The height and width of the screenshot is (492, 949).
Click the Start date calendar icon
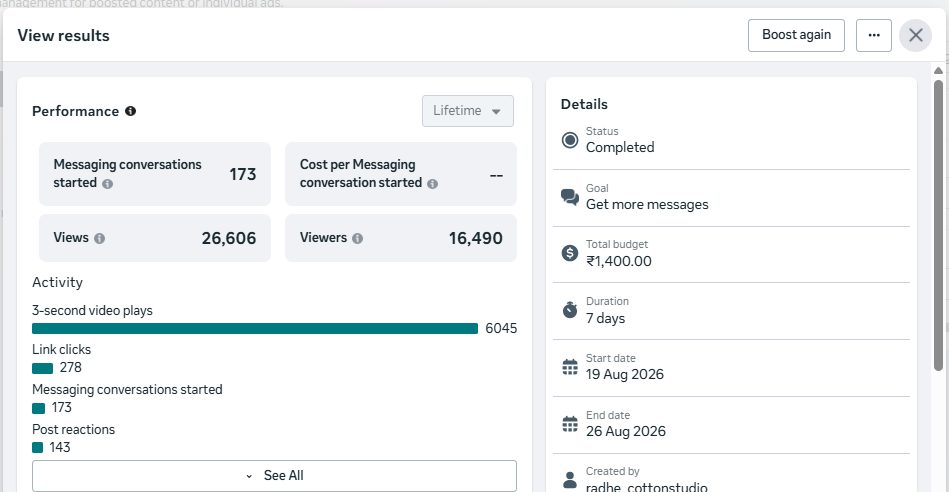570,367
